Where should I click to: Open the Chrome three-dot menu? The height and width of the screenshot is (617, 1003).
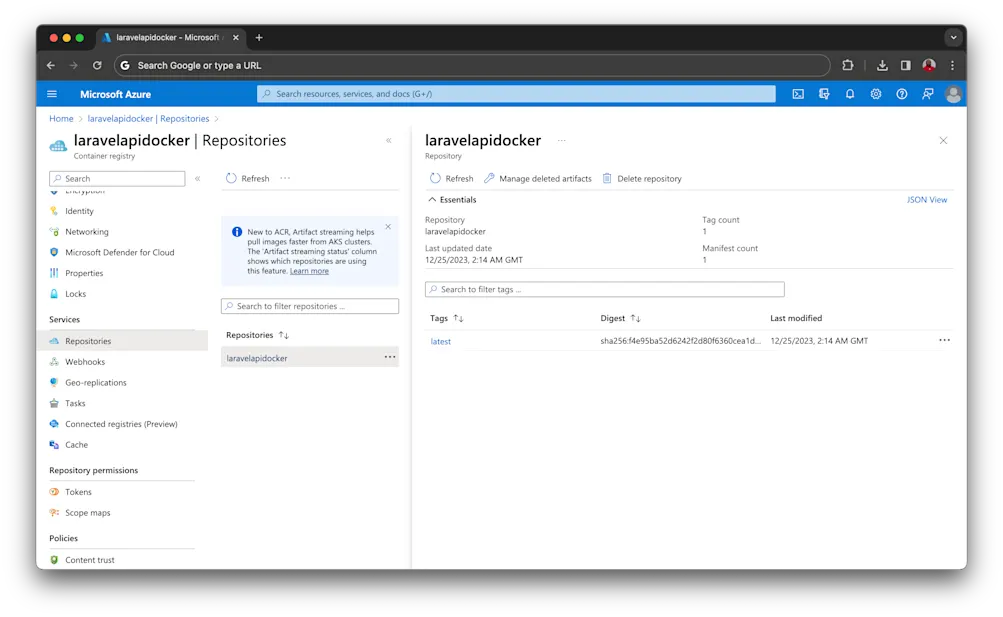tap(952, 65)
